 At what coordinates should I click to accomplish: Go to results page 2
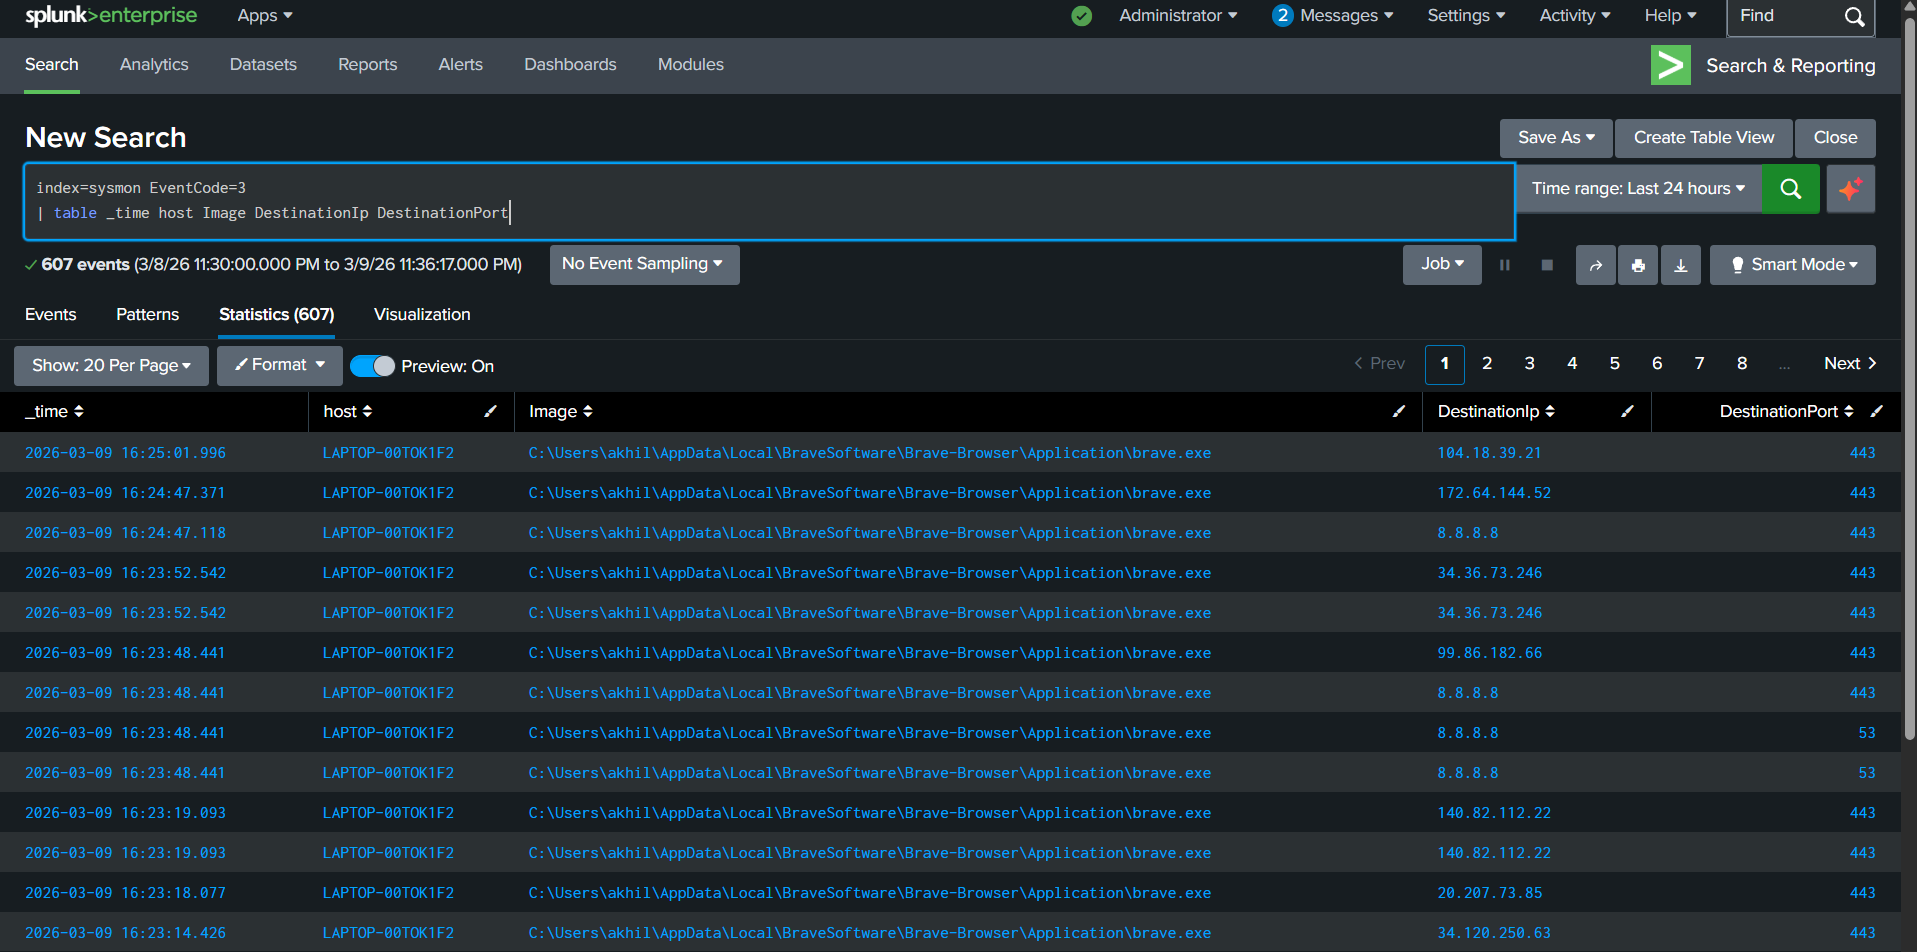pyautogui.click(x=1487, y=364)
